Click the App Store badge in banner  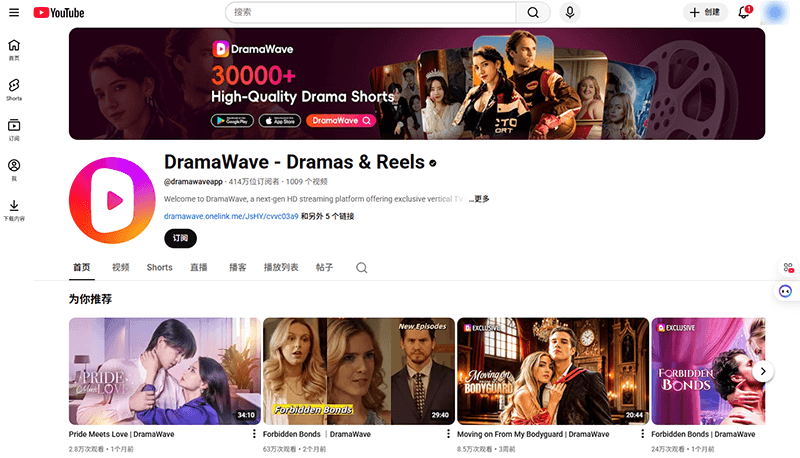click(x=280, y=121)
